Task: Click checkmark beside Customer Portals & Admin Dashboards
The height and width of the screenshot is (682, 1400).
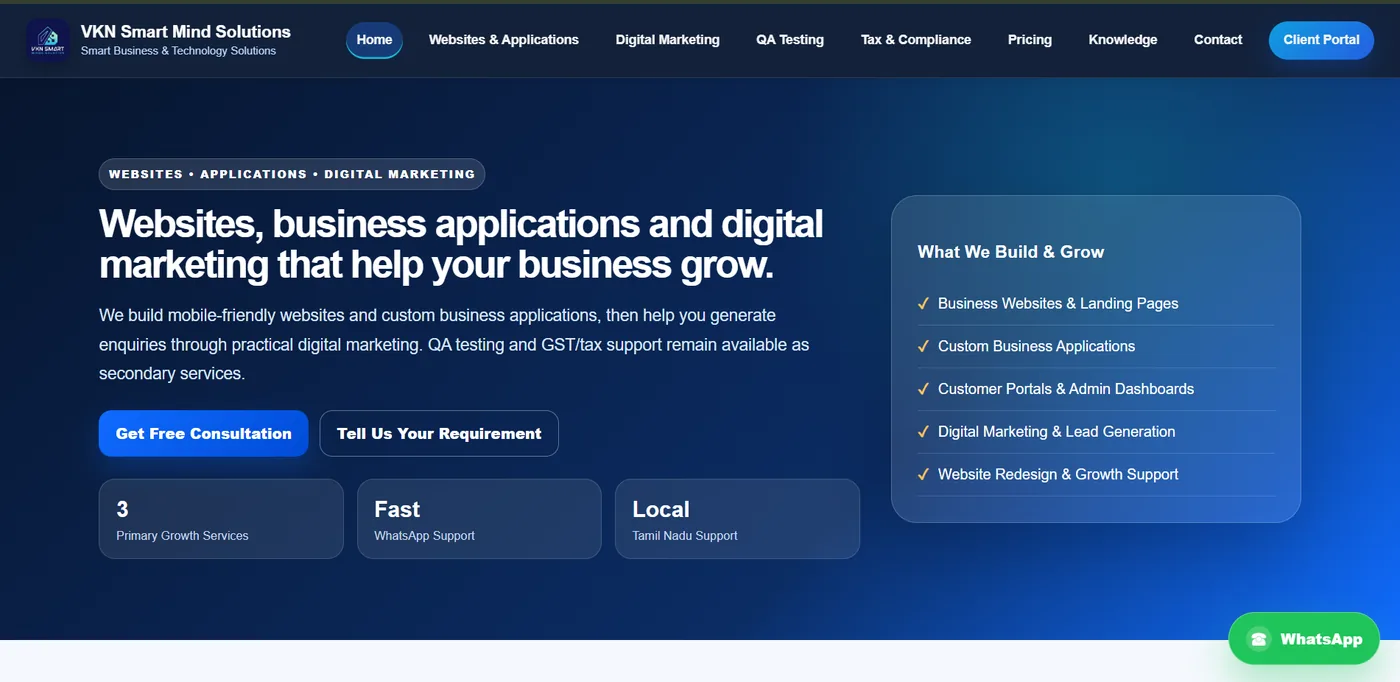Action: (923, 389)
